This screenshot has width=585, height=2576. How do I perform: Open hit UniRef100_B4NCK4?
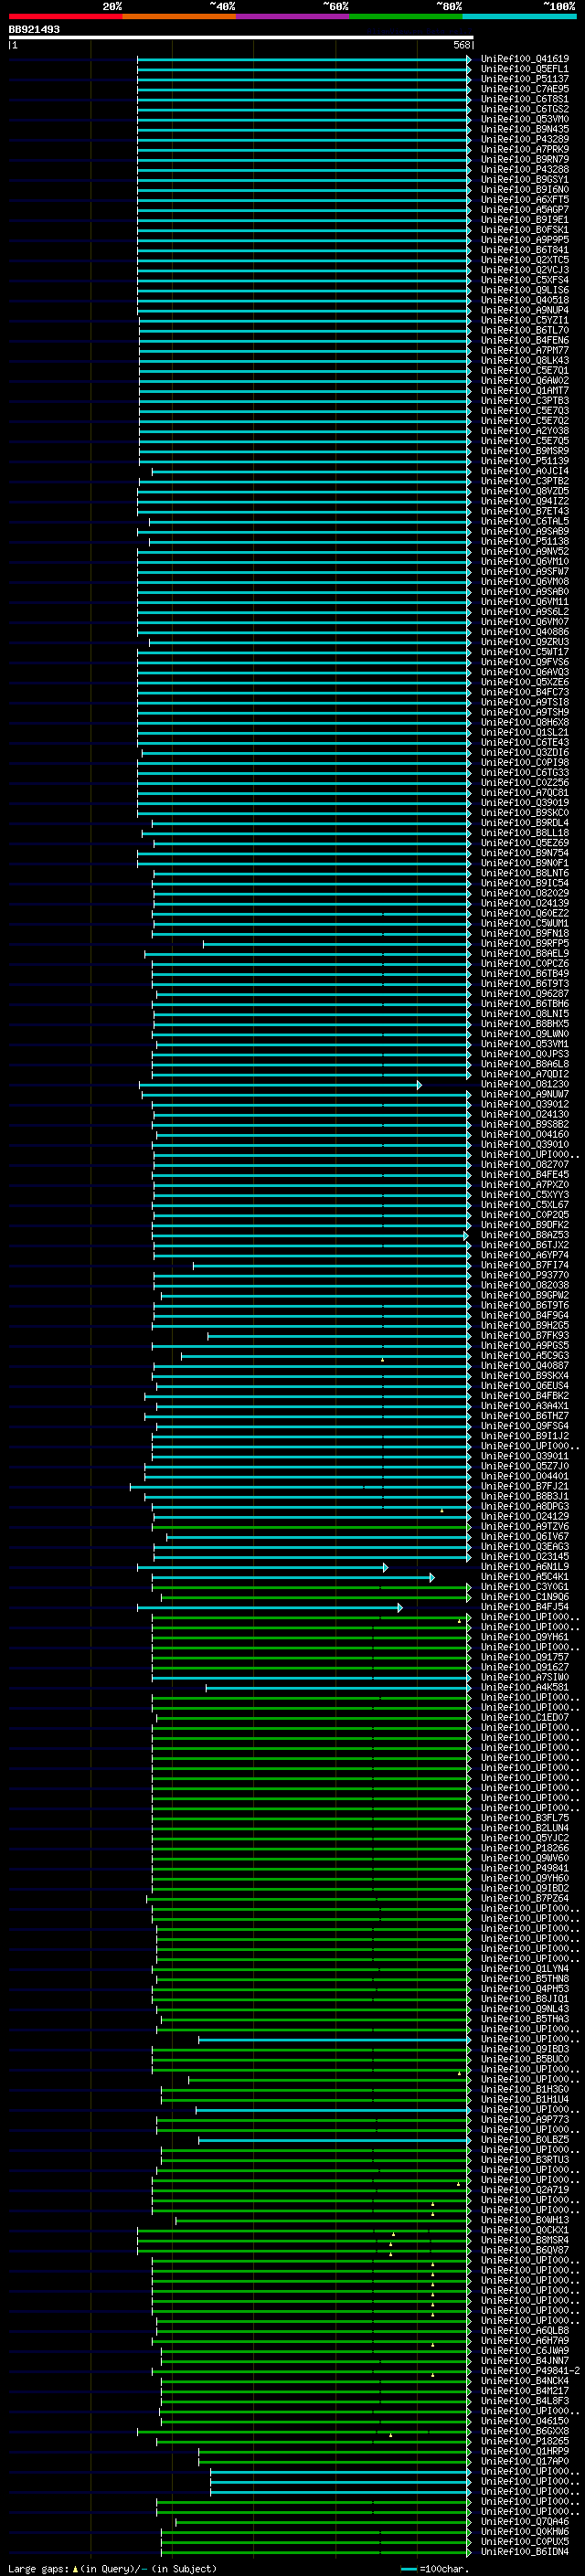(x=524, y=2381)
